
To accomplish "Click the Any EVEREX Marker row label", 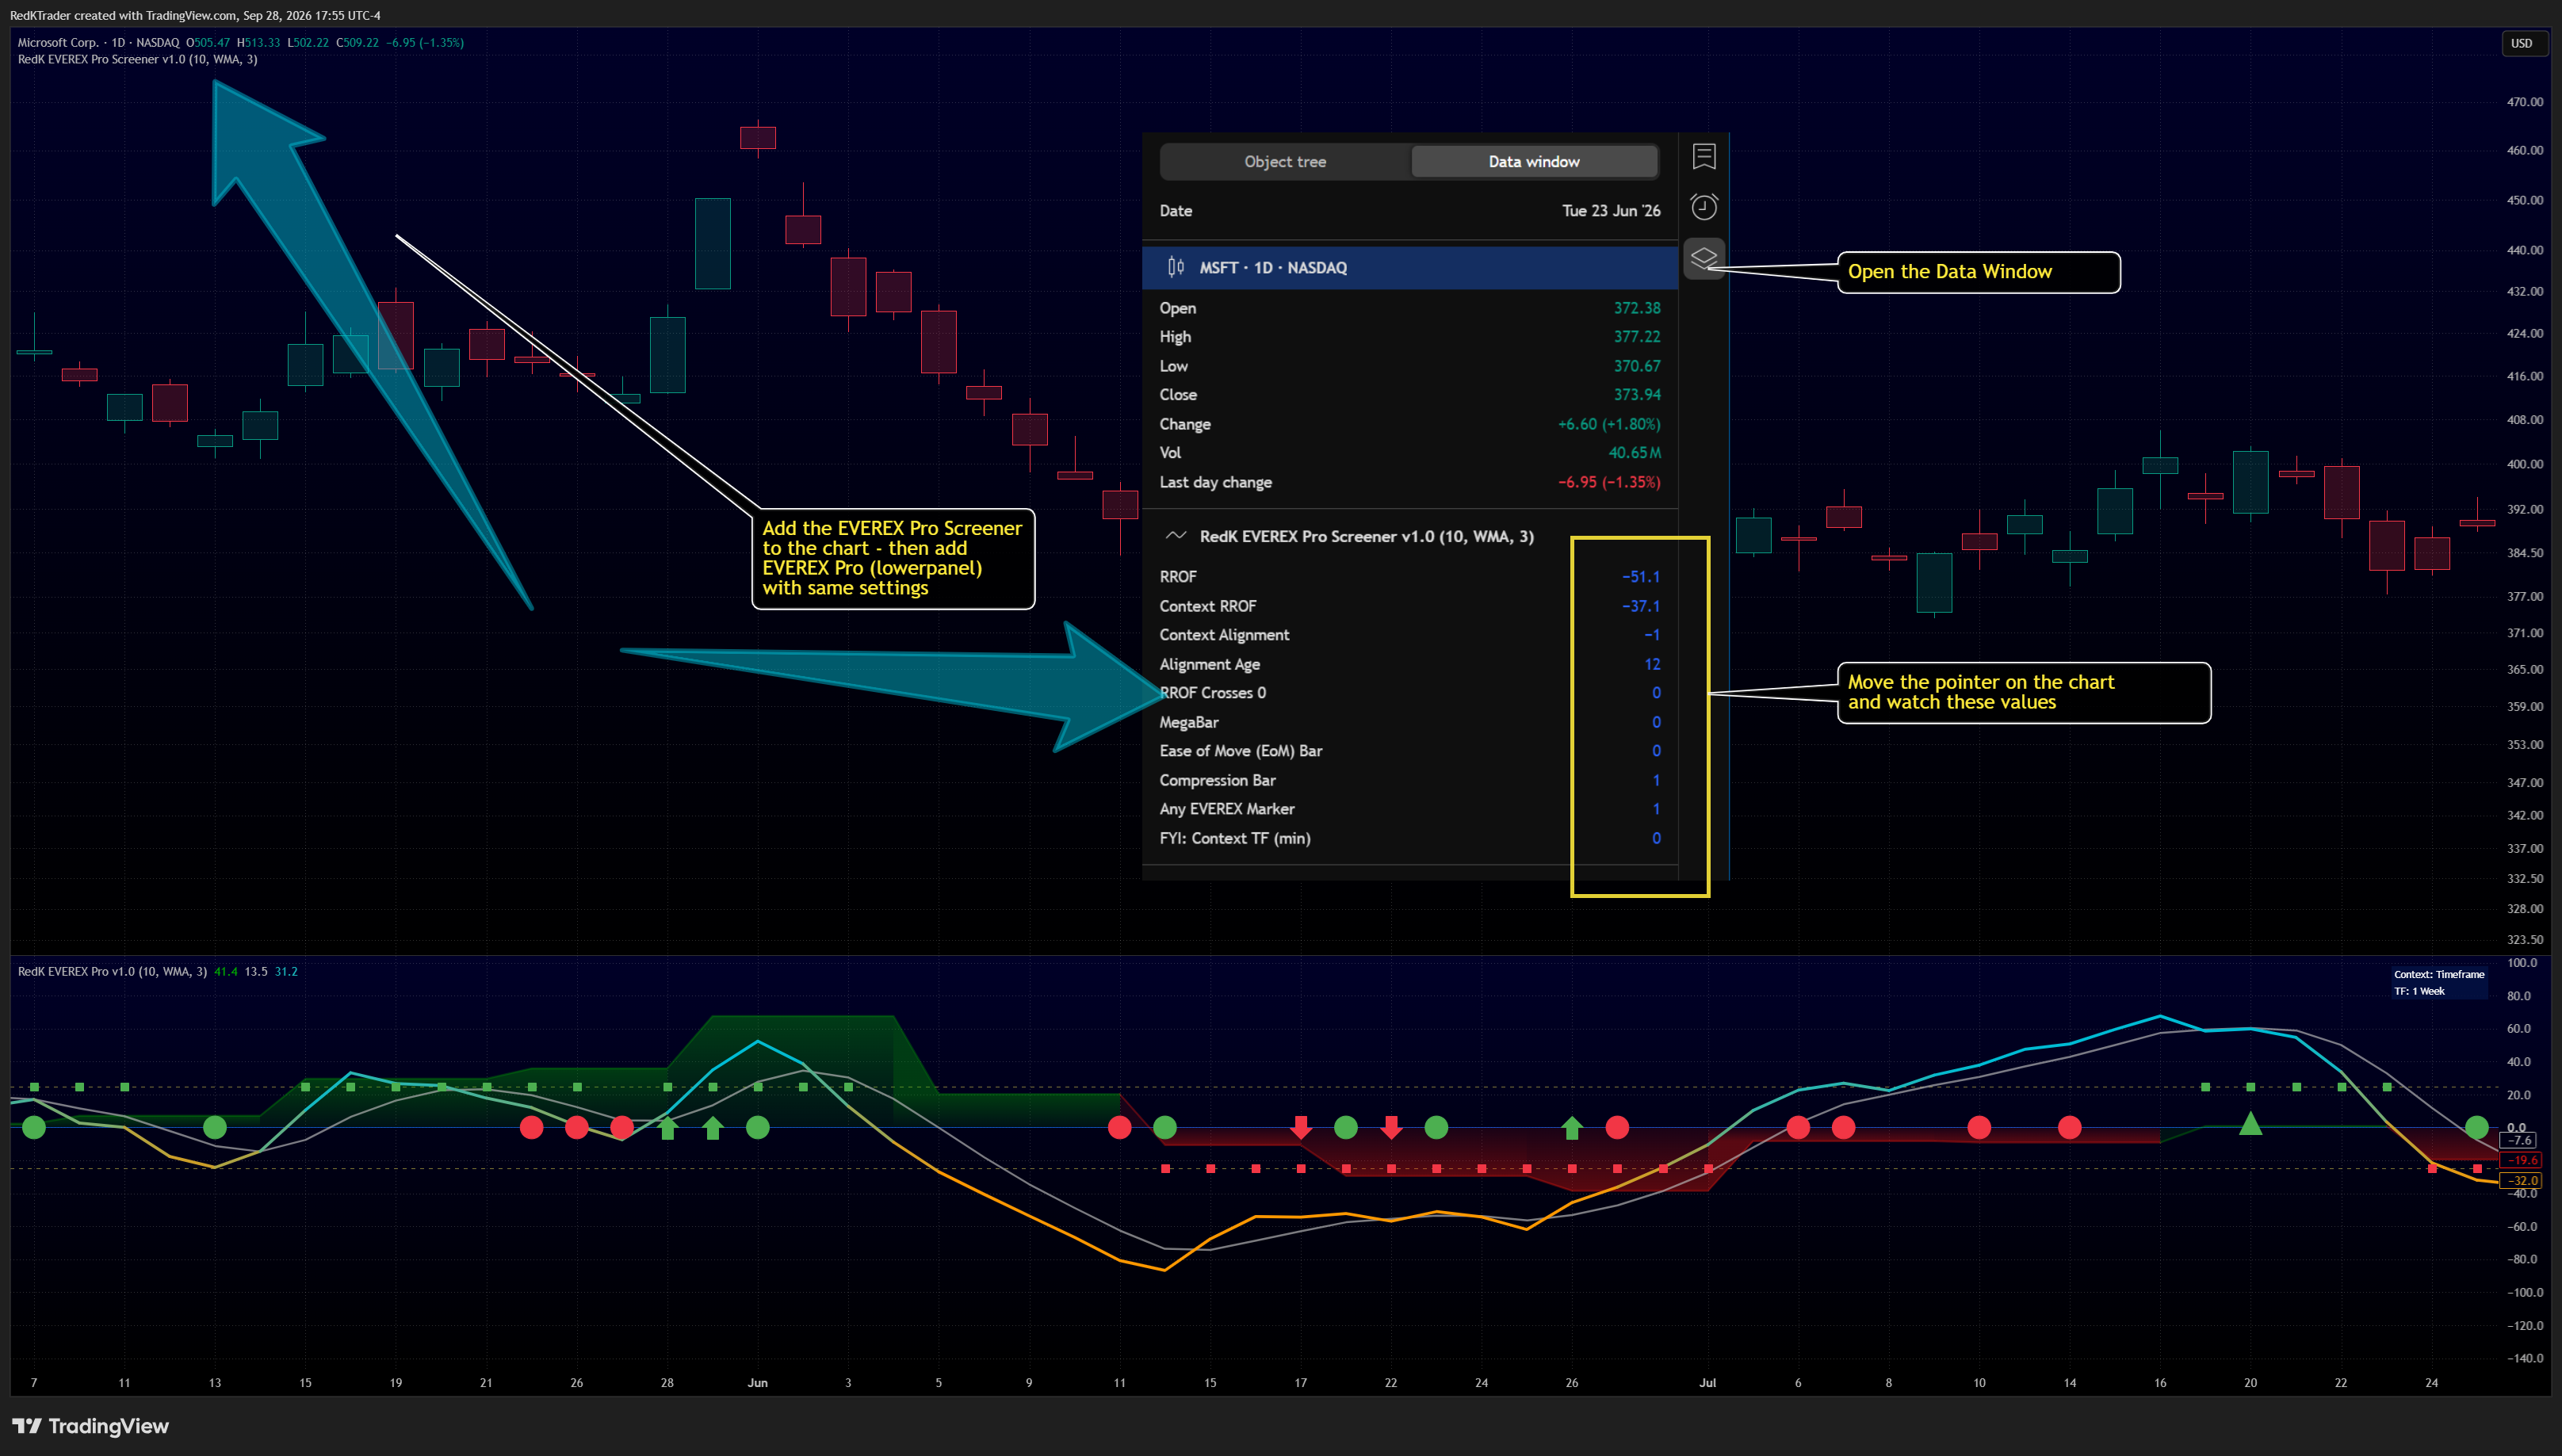I will point(1227,808).
